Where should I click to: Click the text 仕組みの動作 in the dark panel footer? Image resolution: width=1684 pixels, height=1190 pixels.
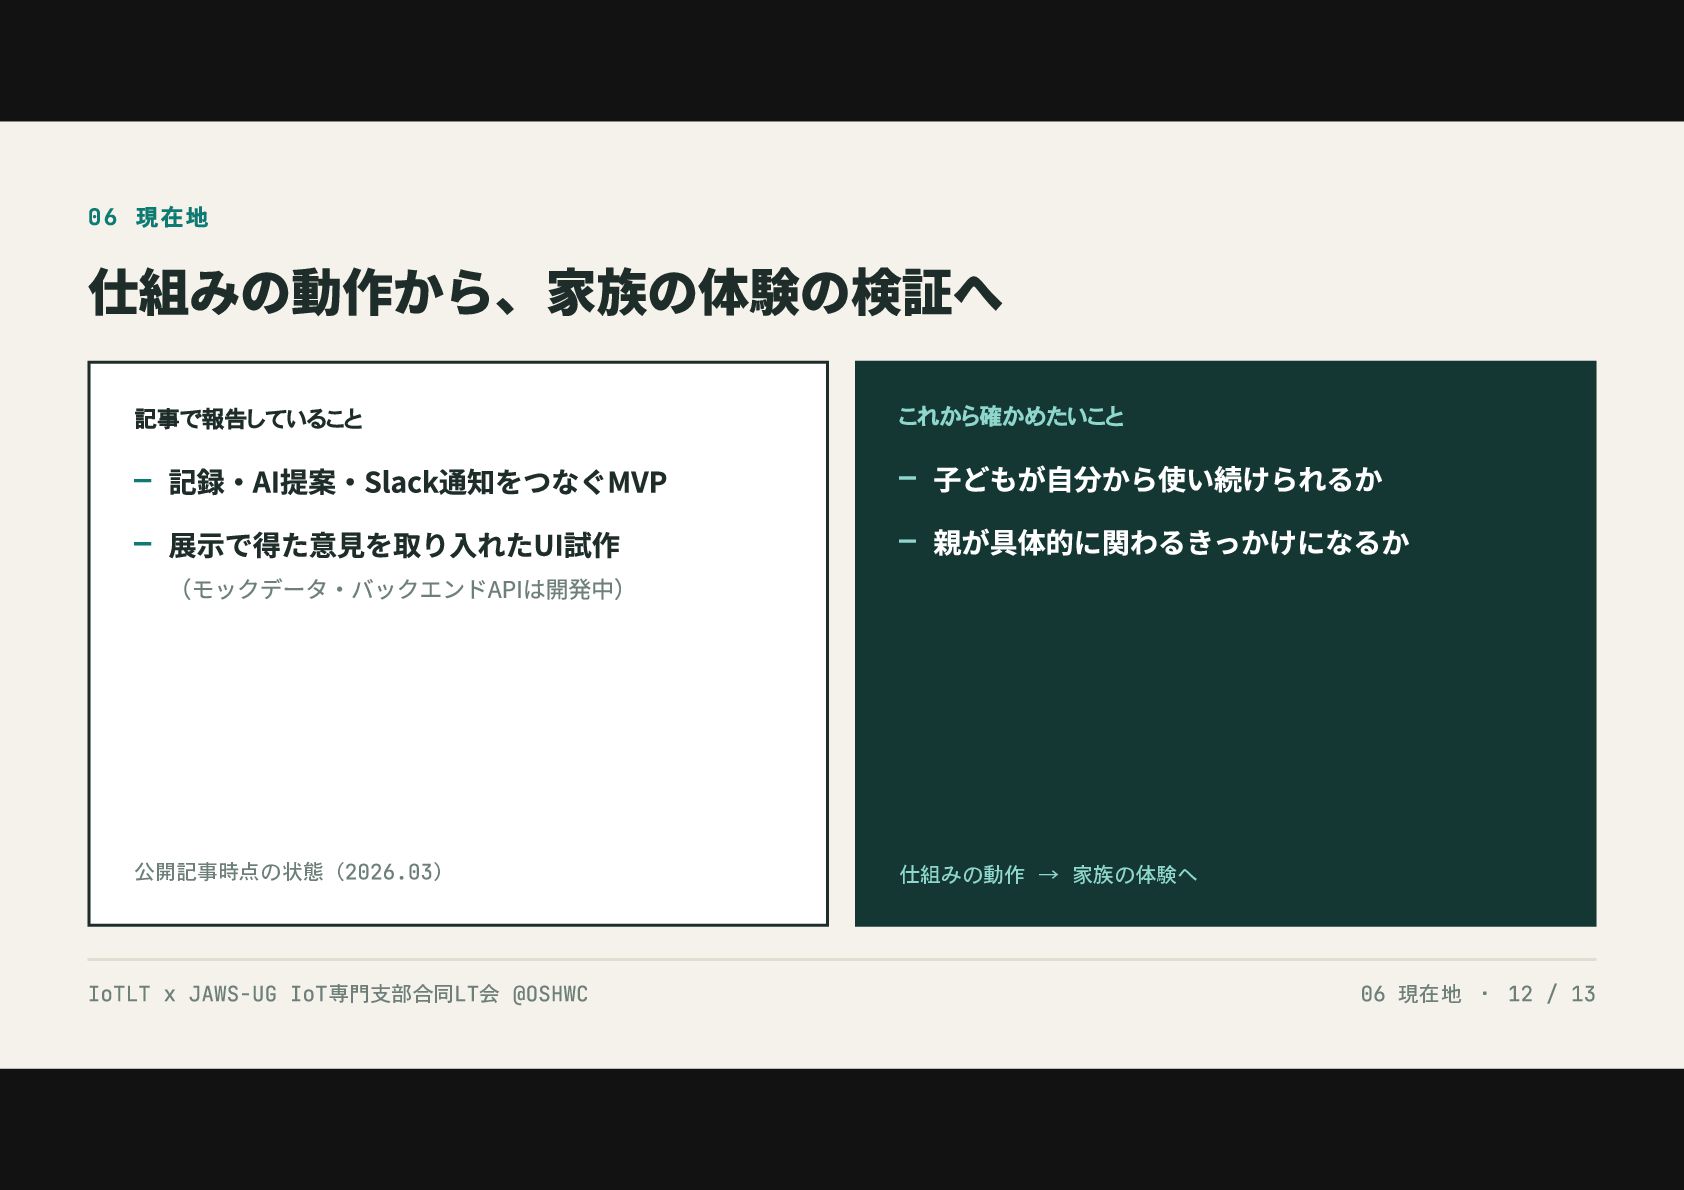[962, 875]
